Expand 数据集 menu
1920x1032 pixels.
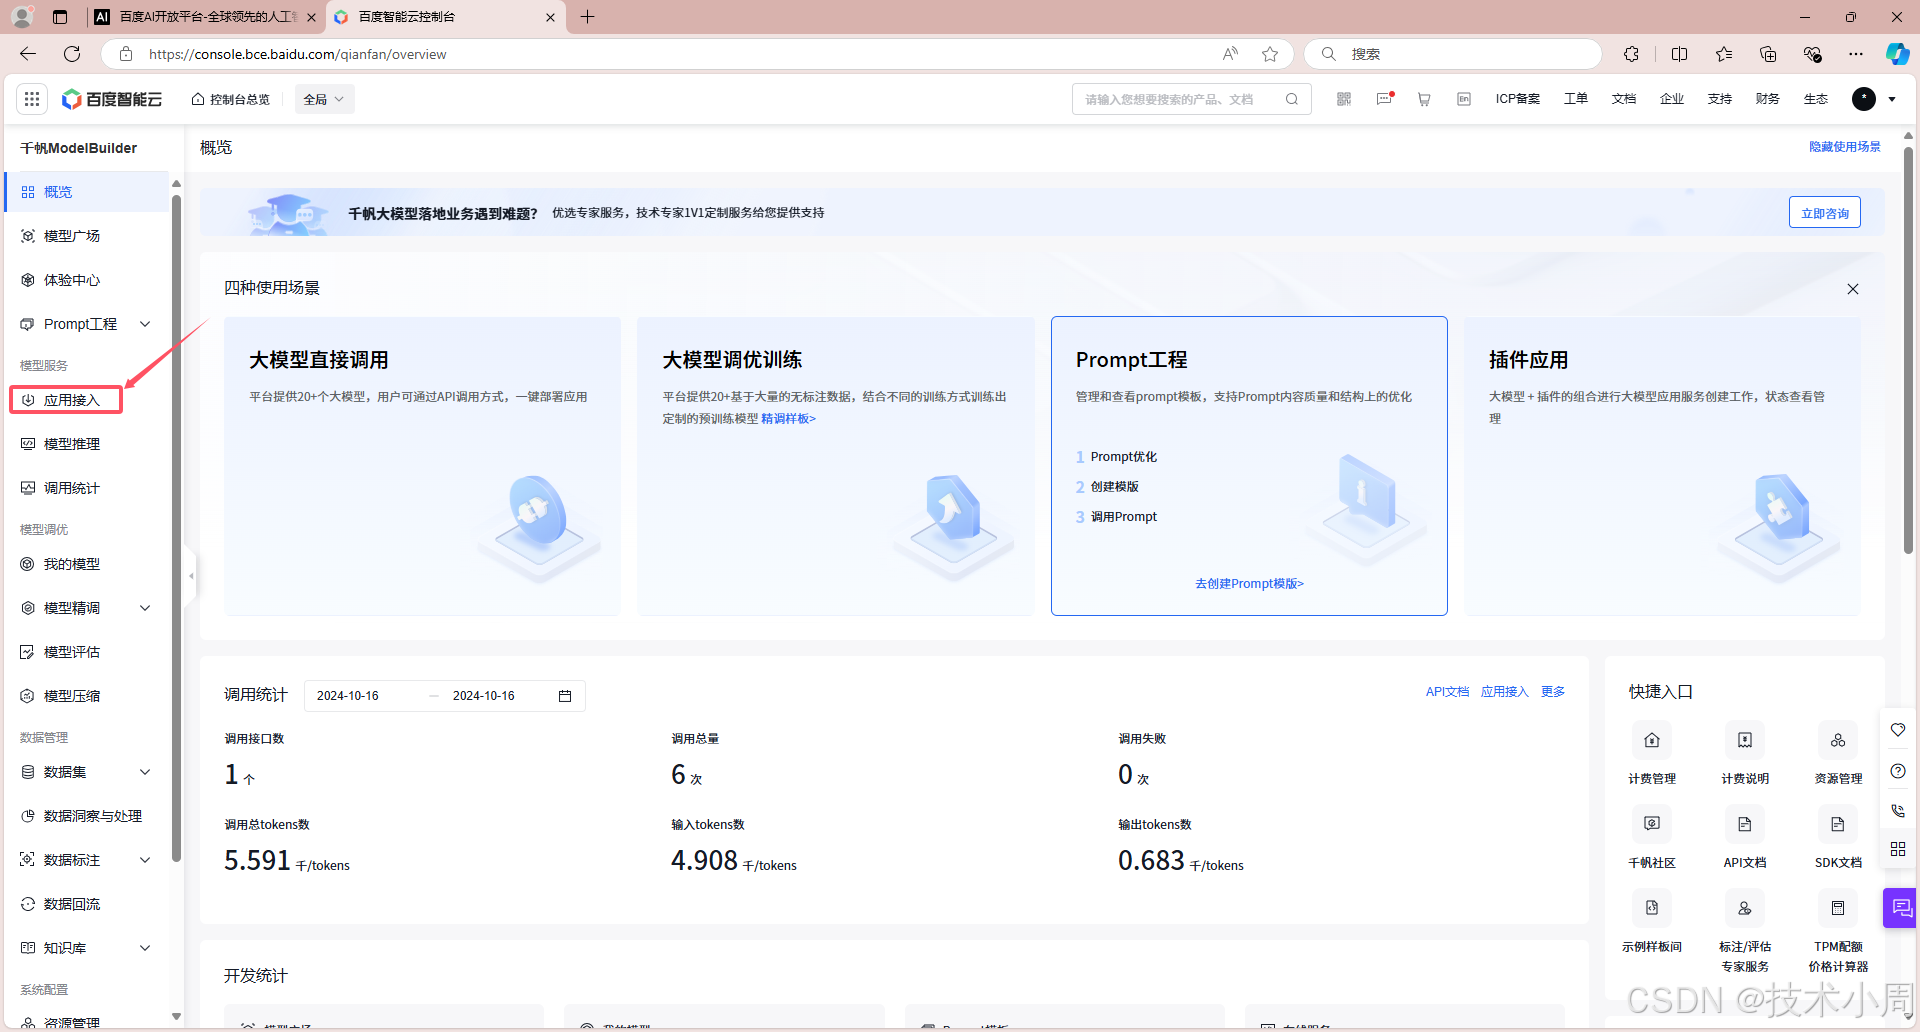point(145,772)
